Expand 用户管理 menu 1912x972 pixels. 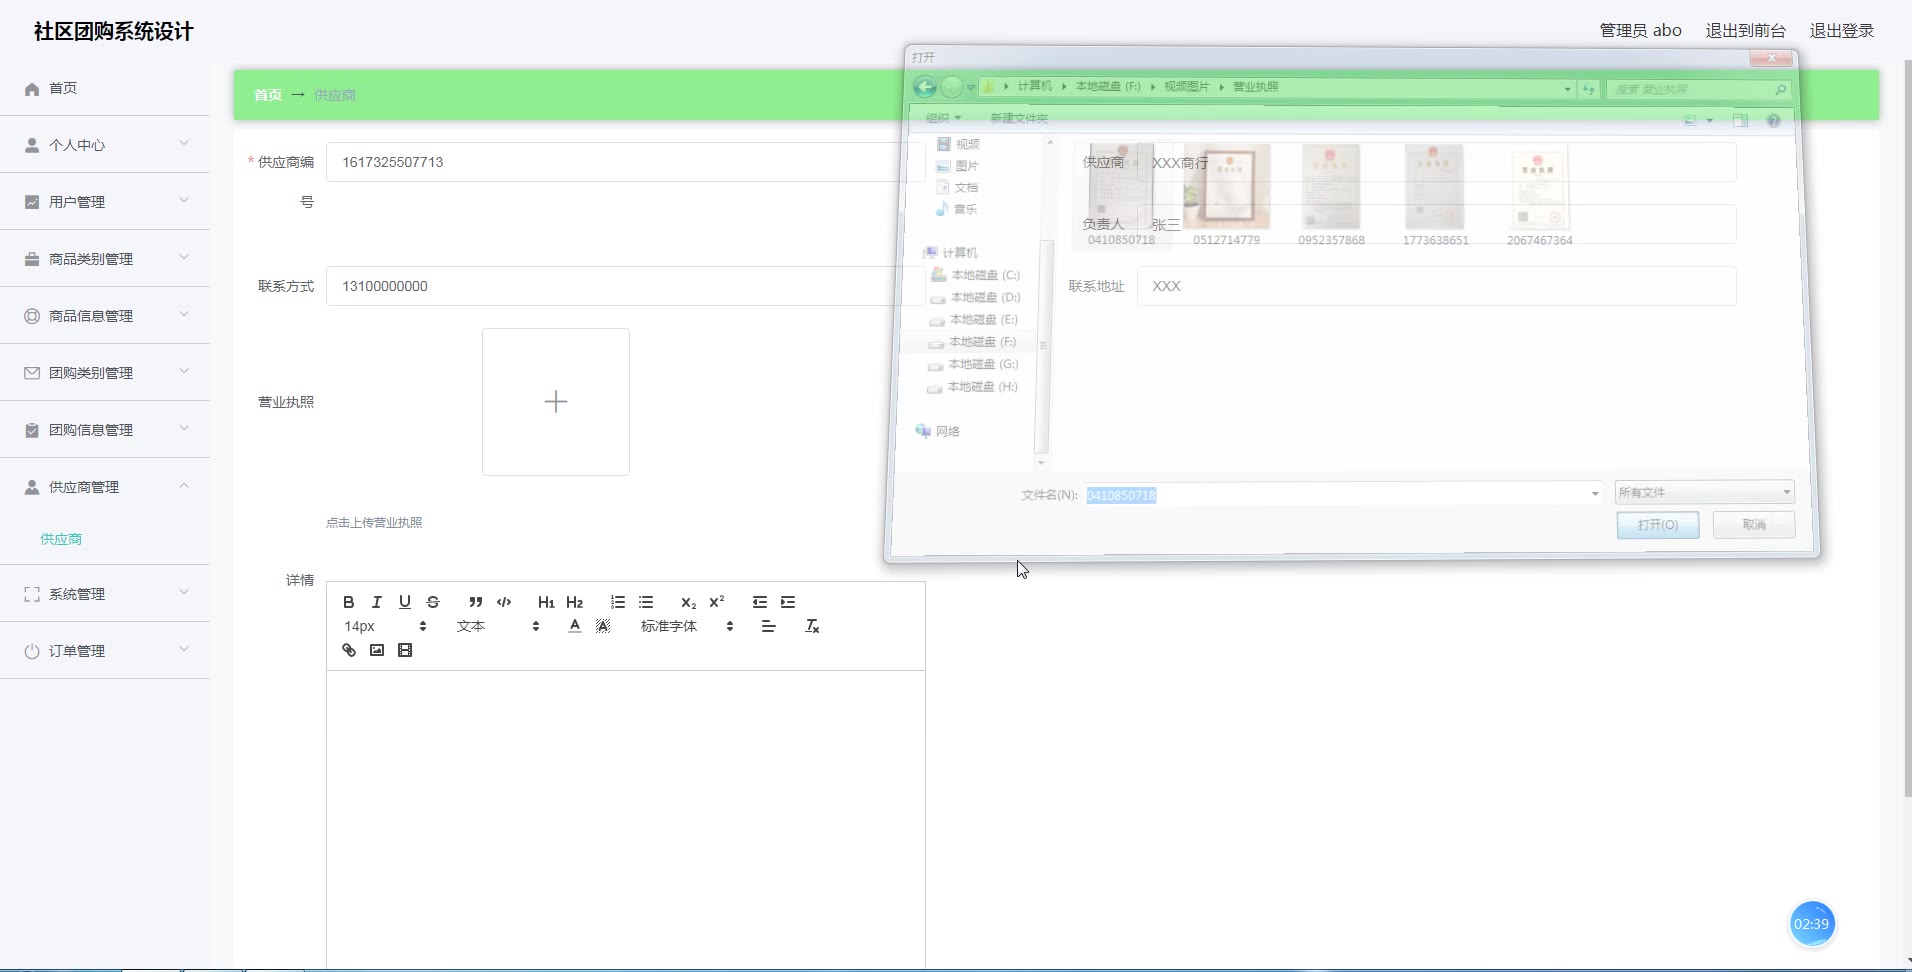coord(105,202)
